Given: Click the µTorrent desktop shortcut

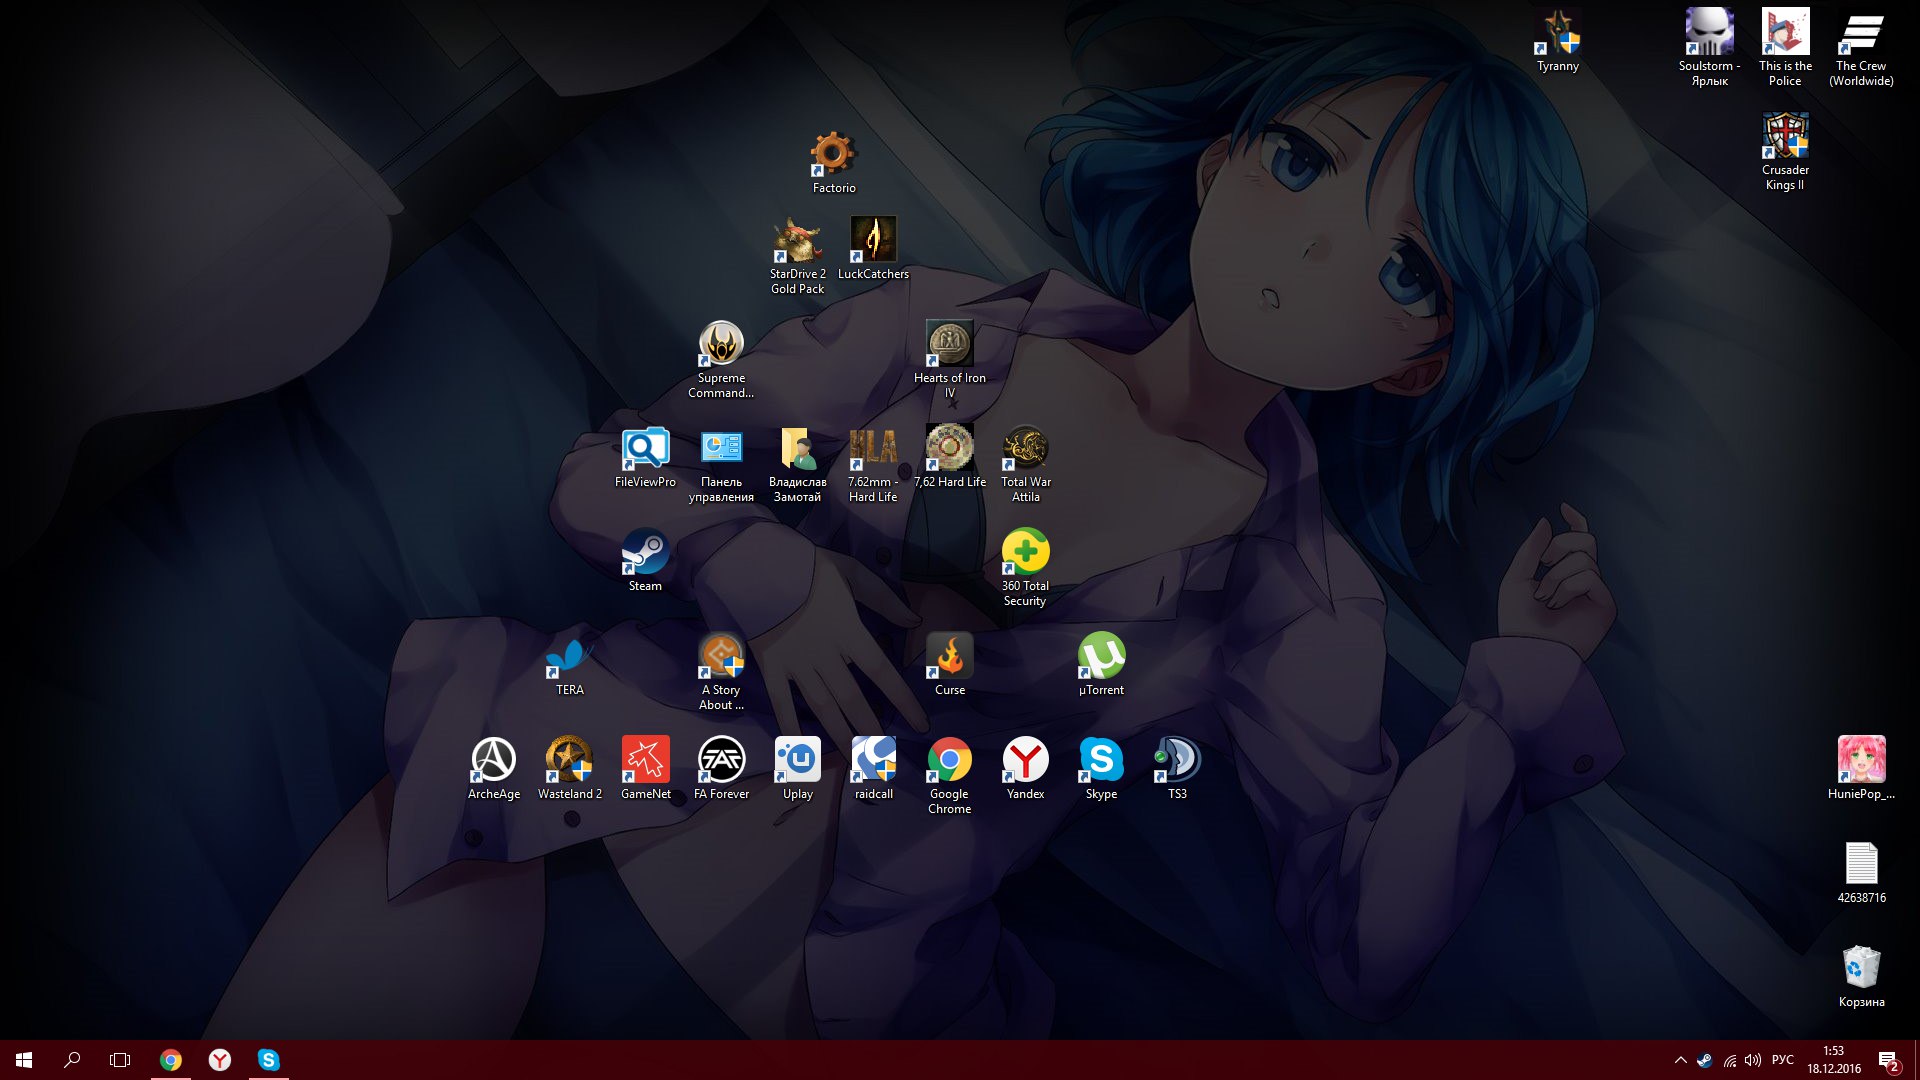Looking at the screenshot, I should pos(1101,657).
